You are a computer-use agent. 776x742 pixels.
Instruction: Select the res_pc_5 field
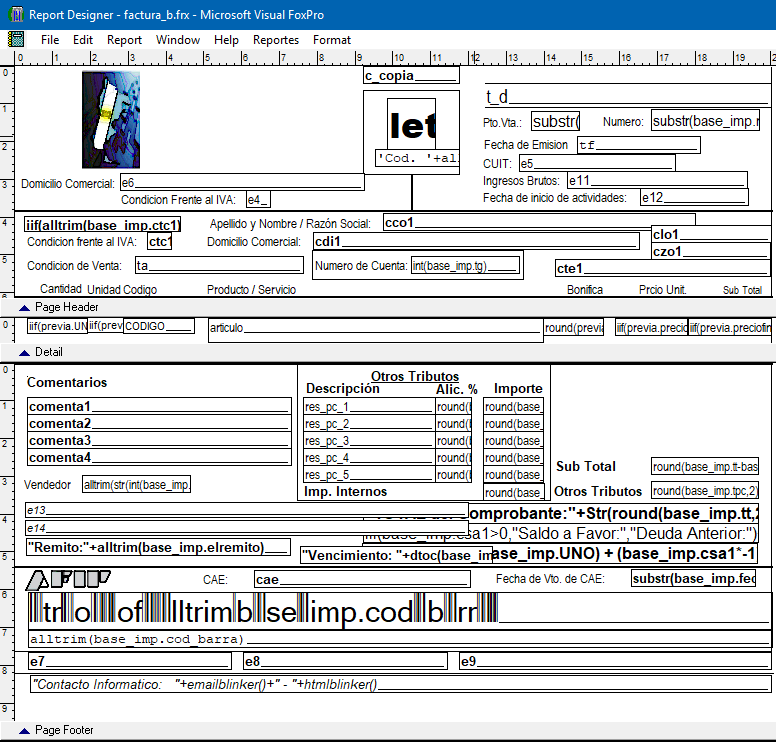tap(369, 474)
